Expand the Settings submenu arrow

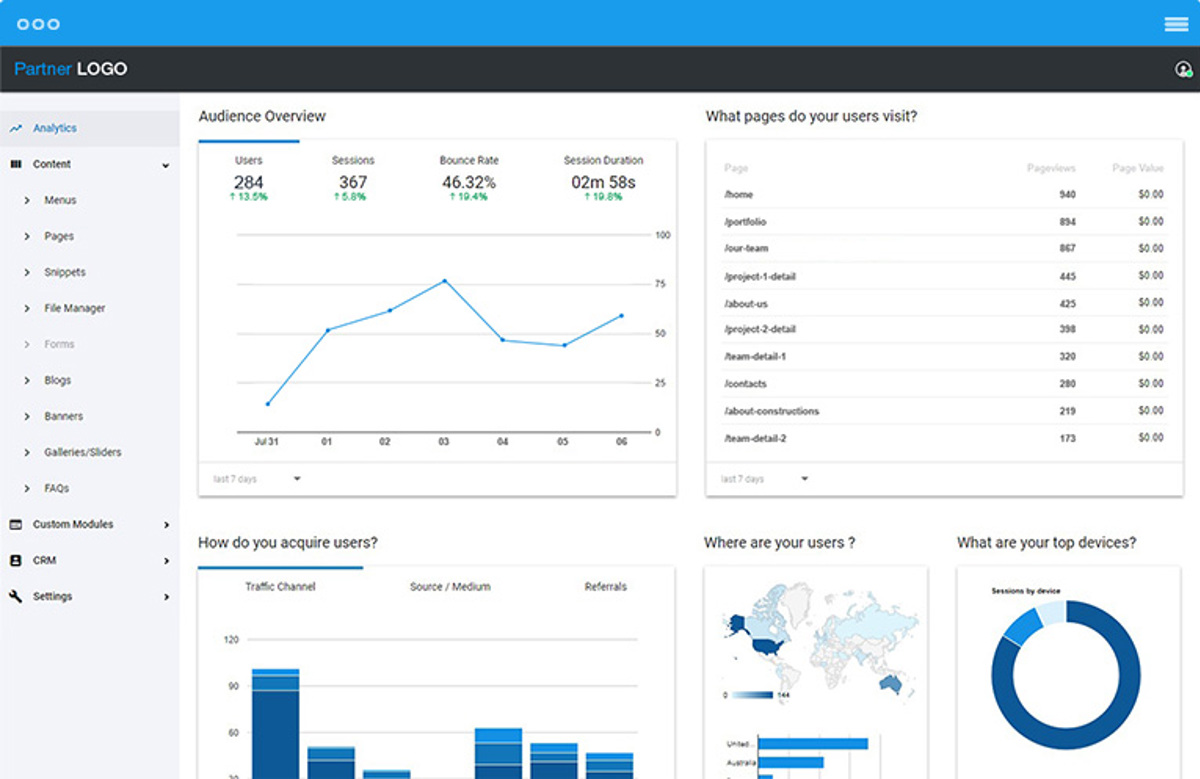click(x=166, y=597)
